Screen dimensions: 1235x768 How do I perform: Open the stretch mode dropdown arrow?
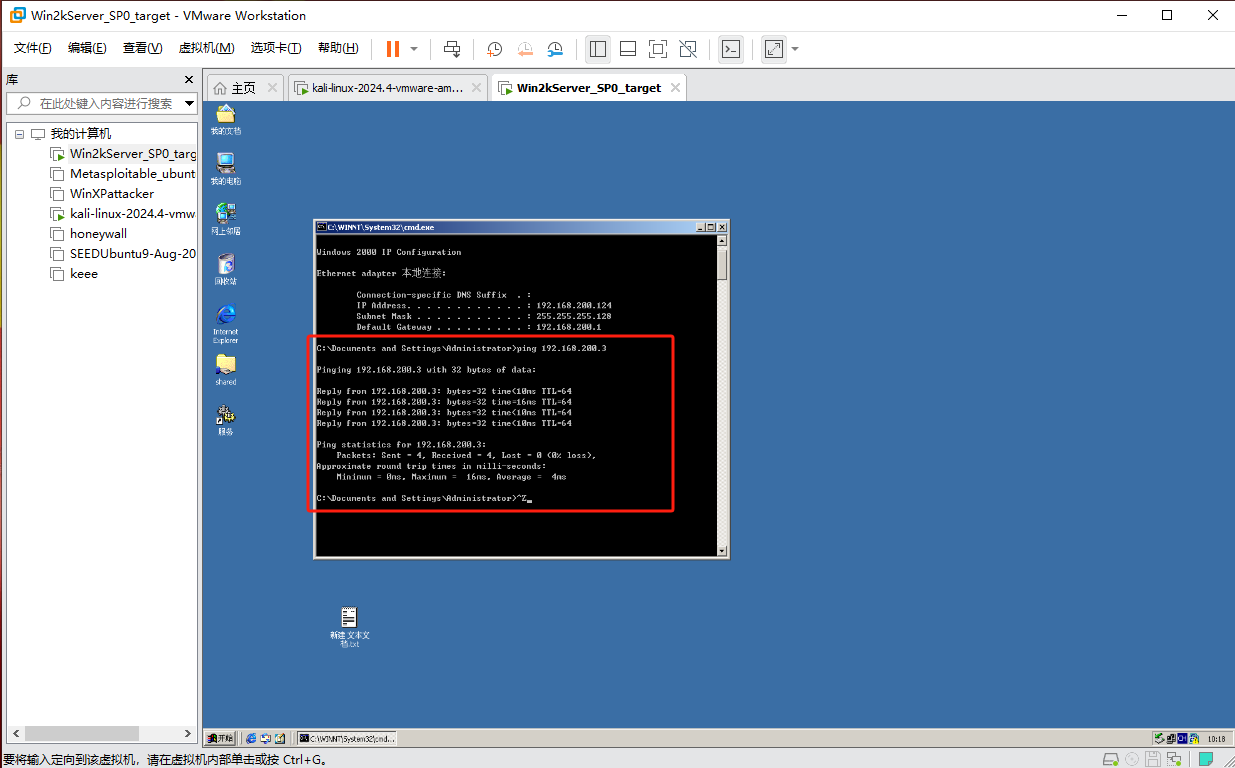click(795, 48)
